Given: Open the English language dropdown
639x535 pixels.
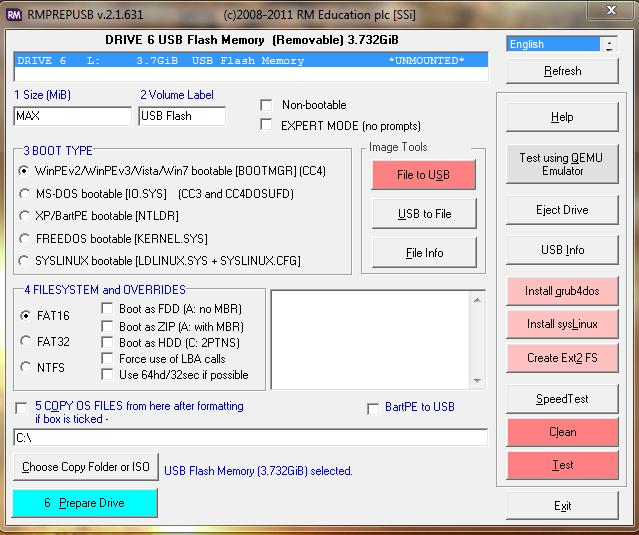Looking at the screenshot, I should [609, 44].
